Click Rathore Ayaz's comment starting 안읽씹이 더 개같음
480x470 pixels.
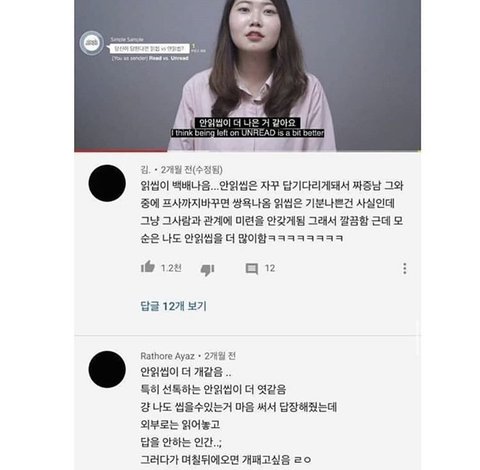coord(238,416)
